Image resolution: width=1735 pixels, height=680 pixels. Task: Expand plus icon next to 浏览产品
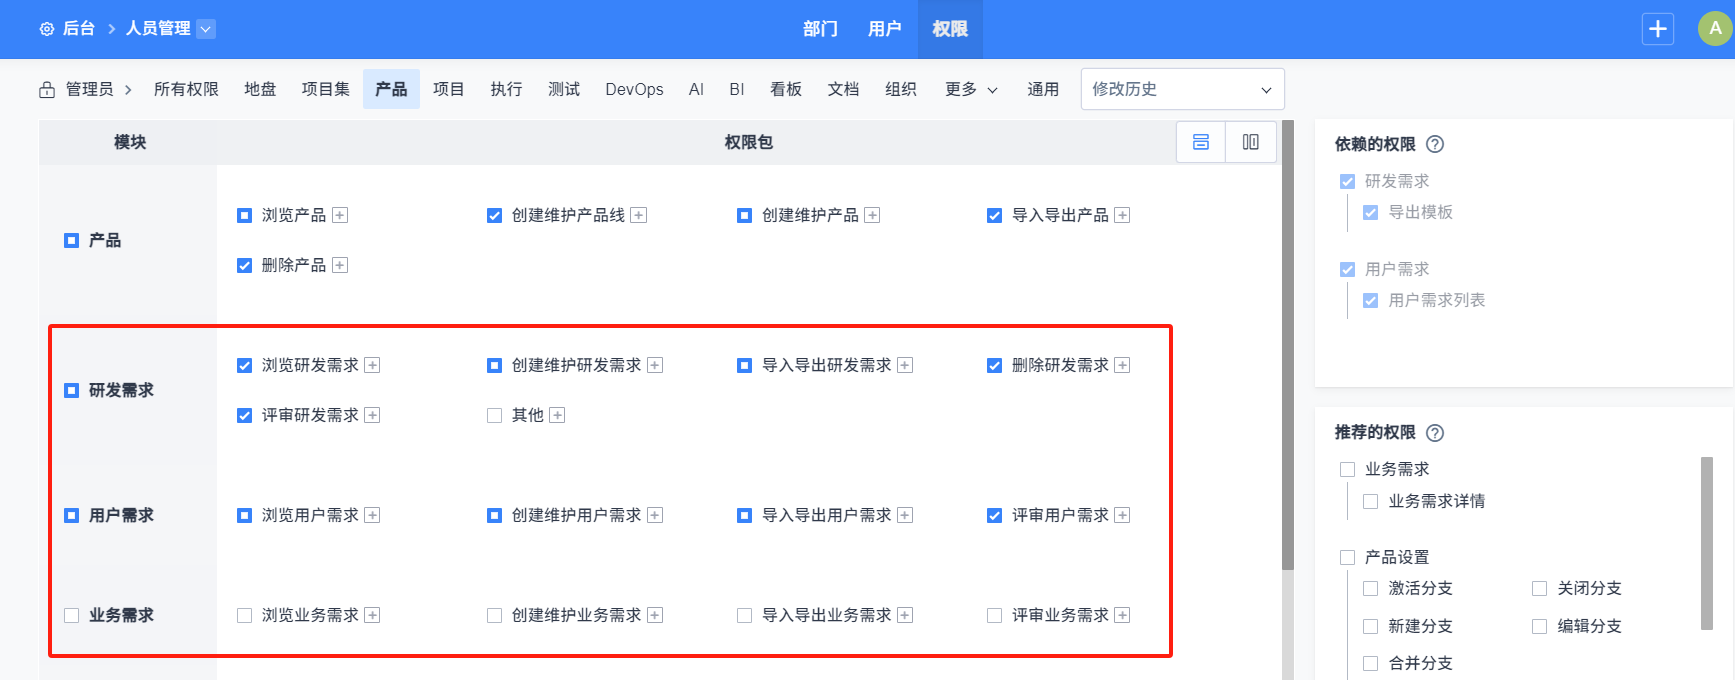click(x=340, y=215)
